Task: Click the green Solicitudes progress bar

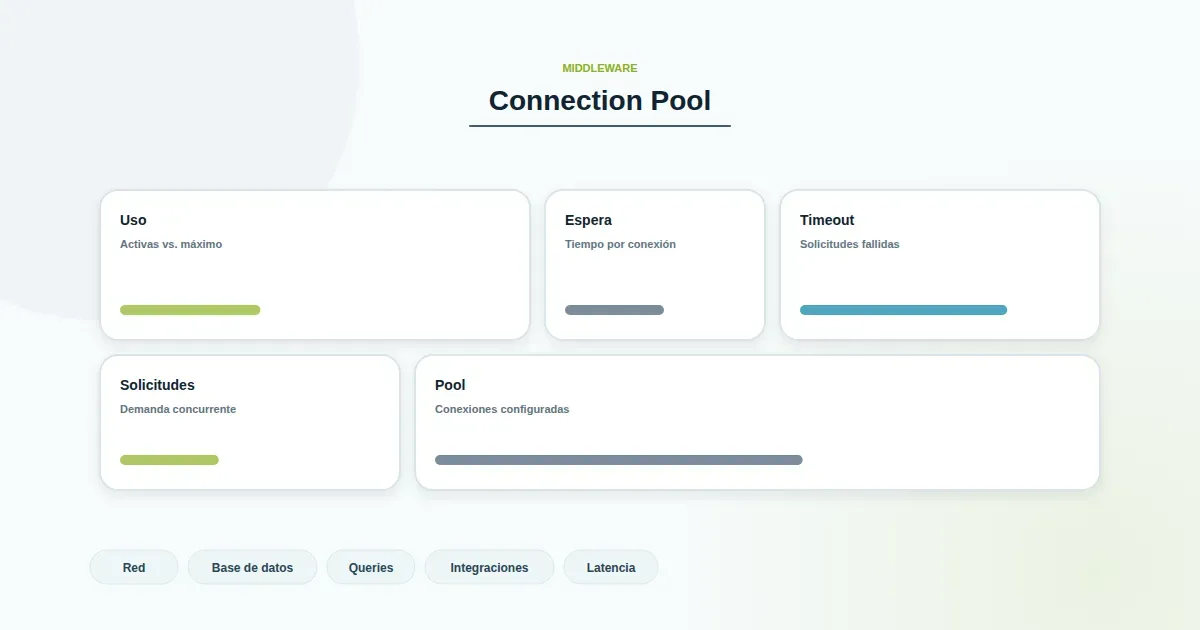Action: (x=169, y=460)
